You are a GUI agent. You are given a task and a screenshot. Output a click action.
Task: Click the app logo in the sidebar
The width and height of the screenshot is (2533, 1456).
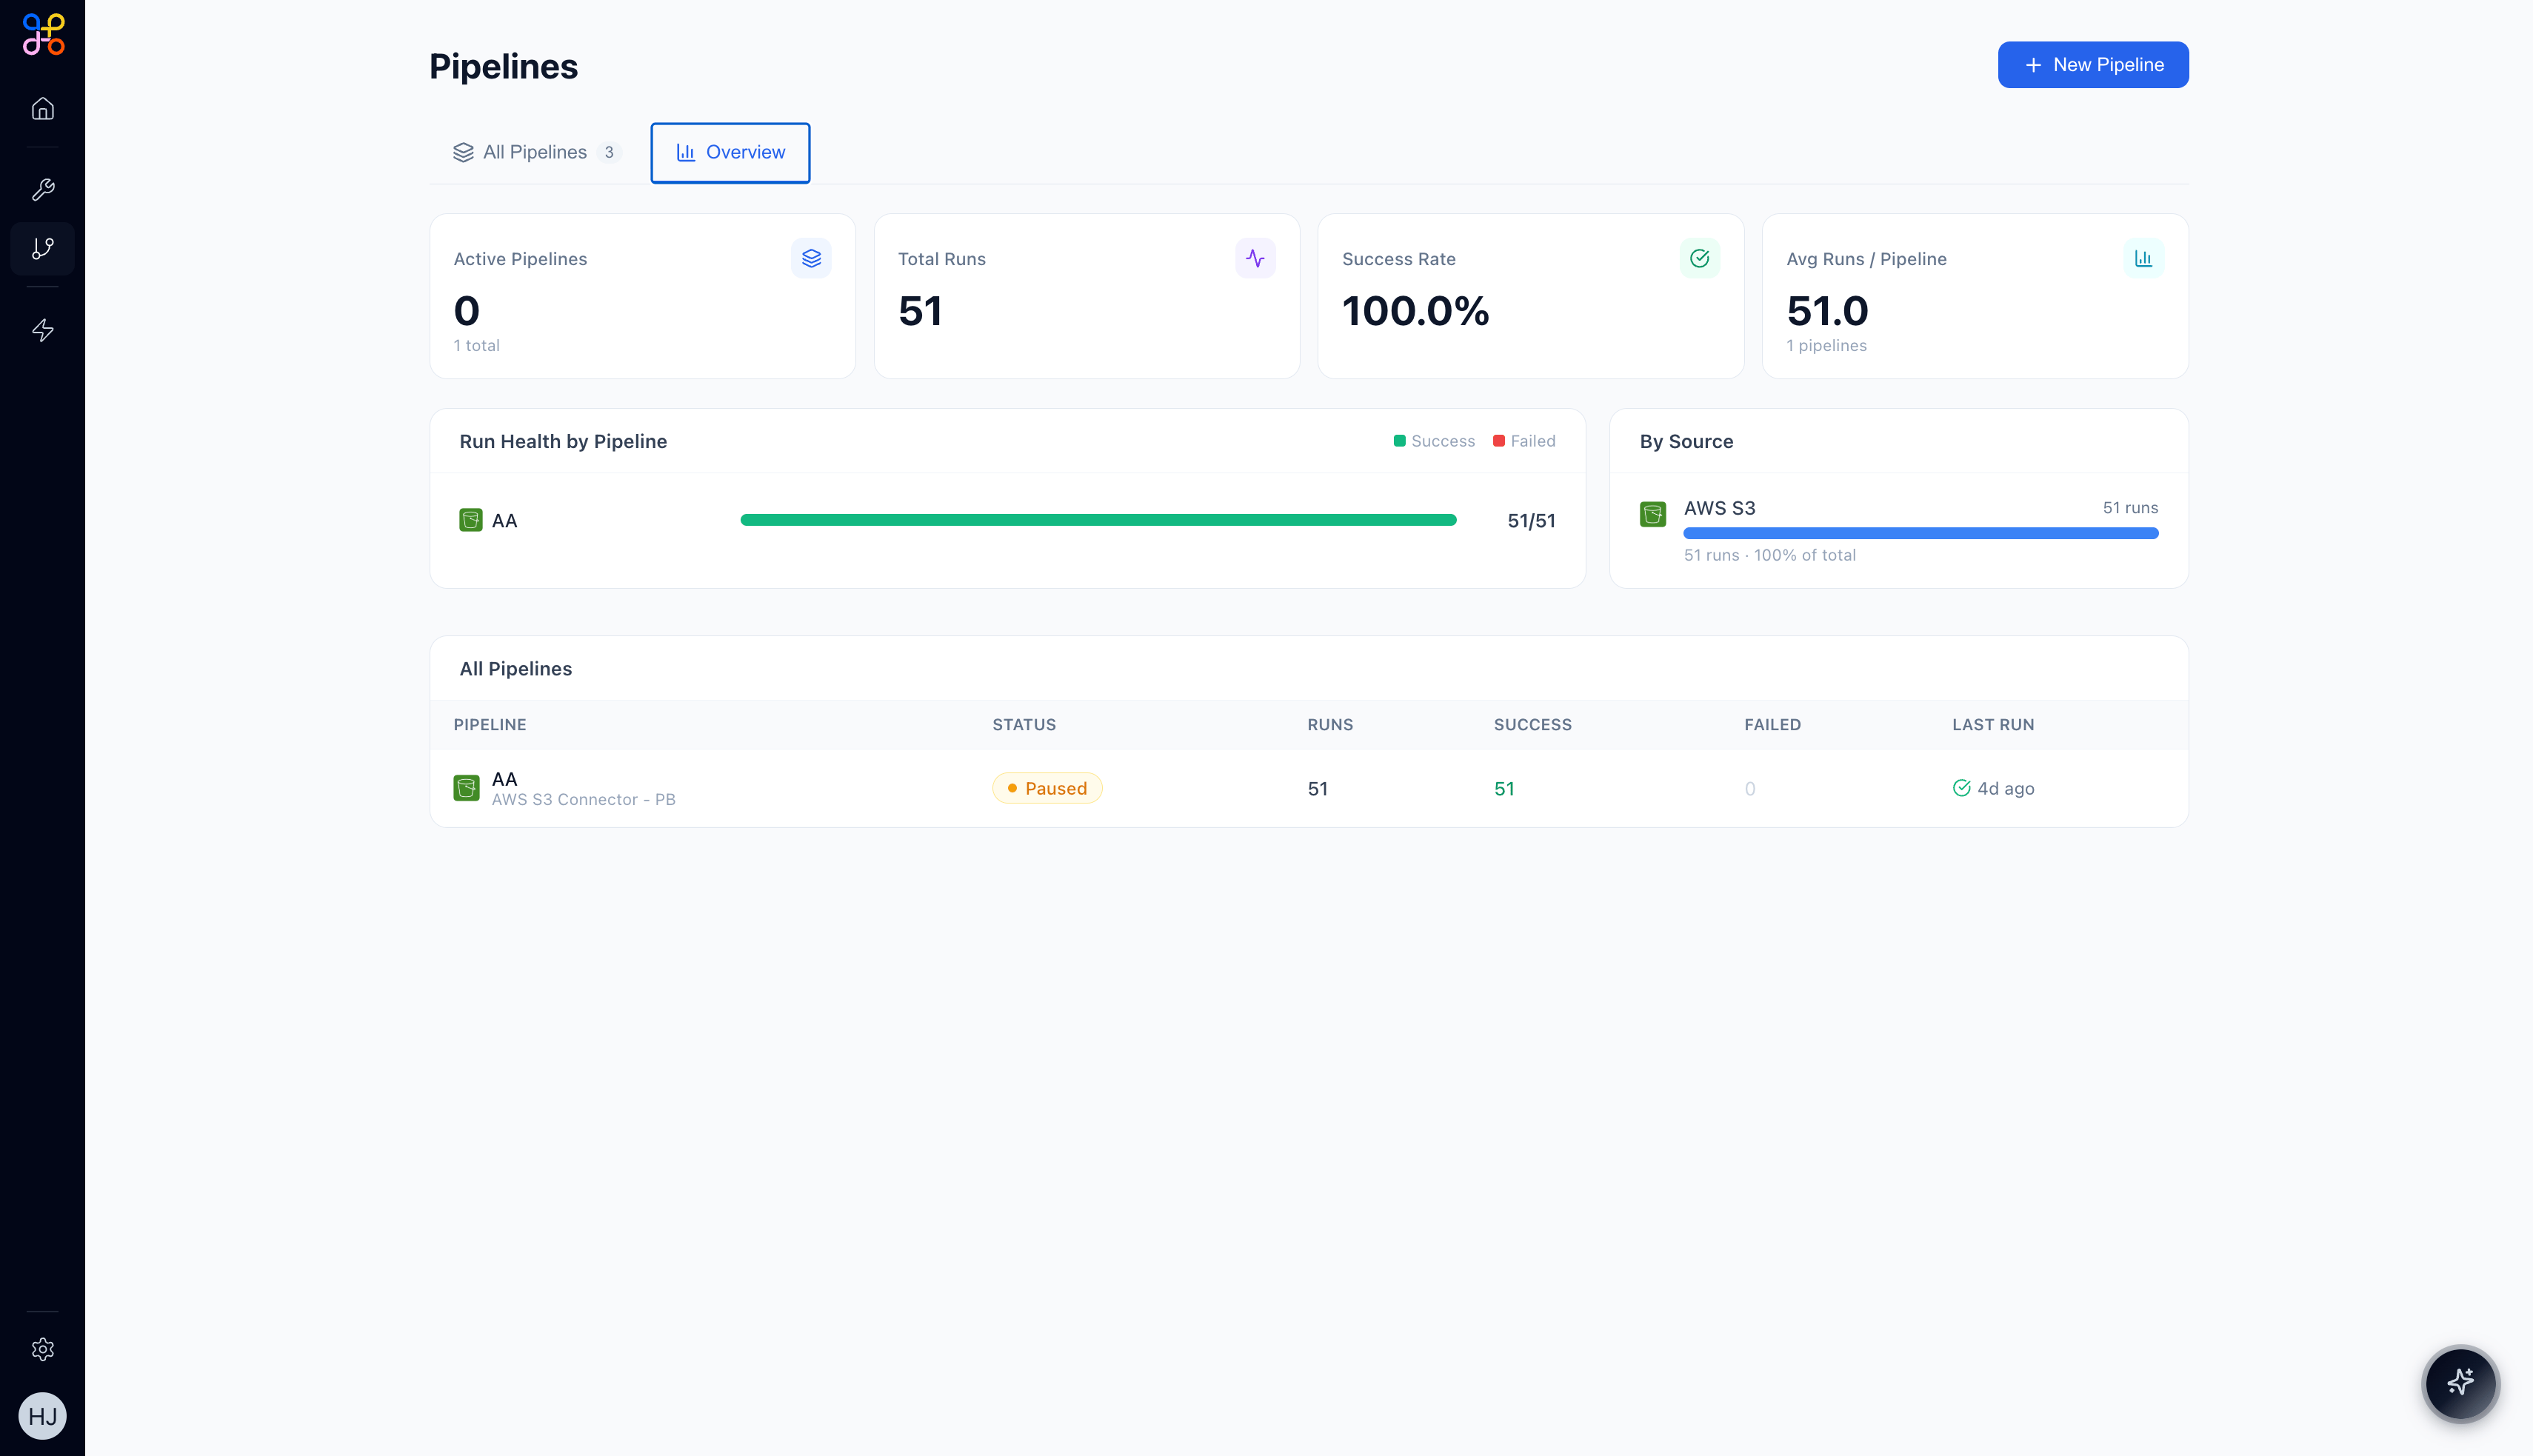pyautogui.click(x=43, y=35)
